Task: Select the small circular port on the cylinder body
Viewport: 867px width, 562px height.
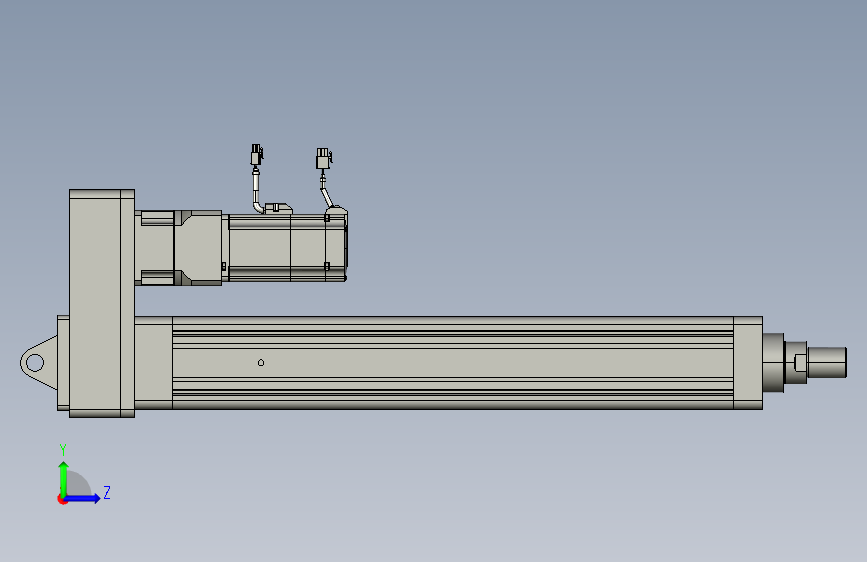Action: click(x=261, y=363)
